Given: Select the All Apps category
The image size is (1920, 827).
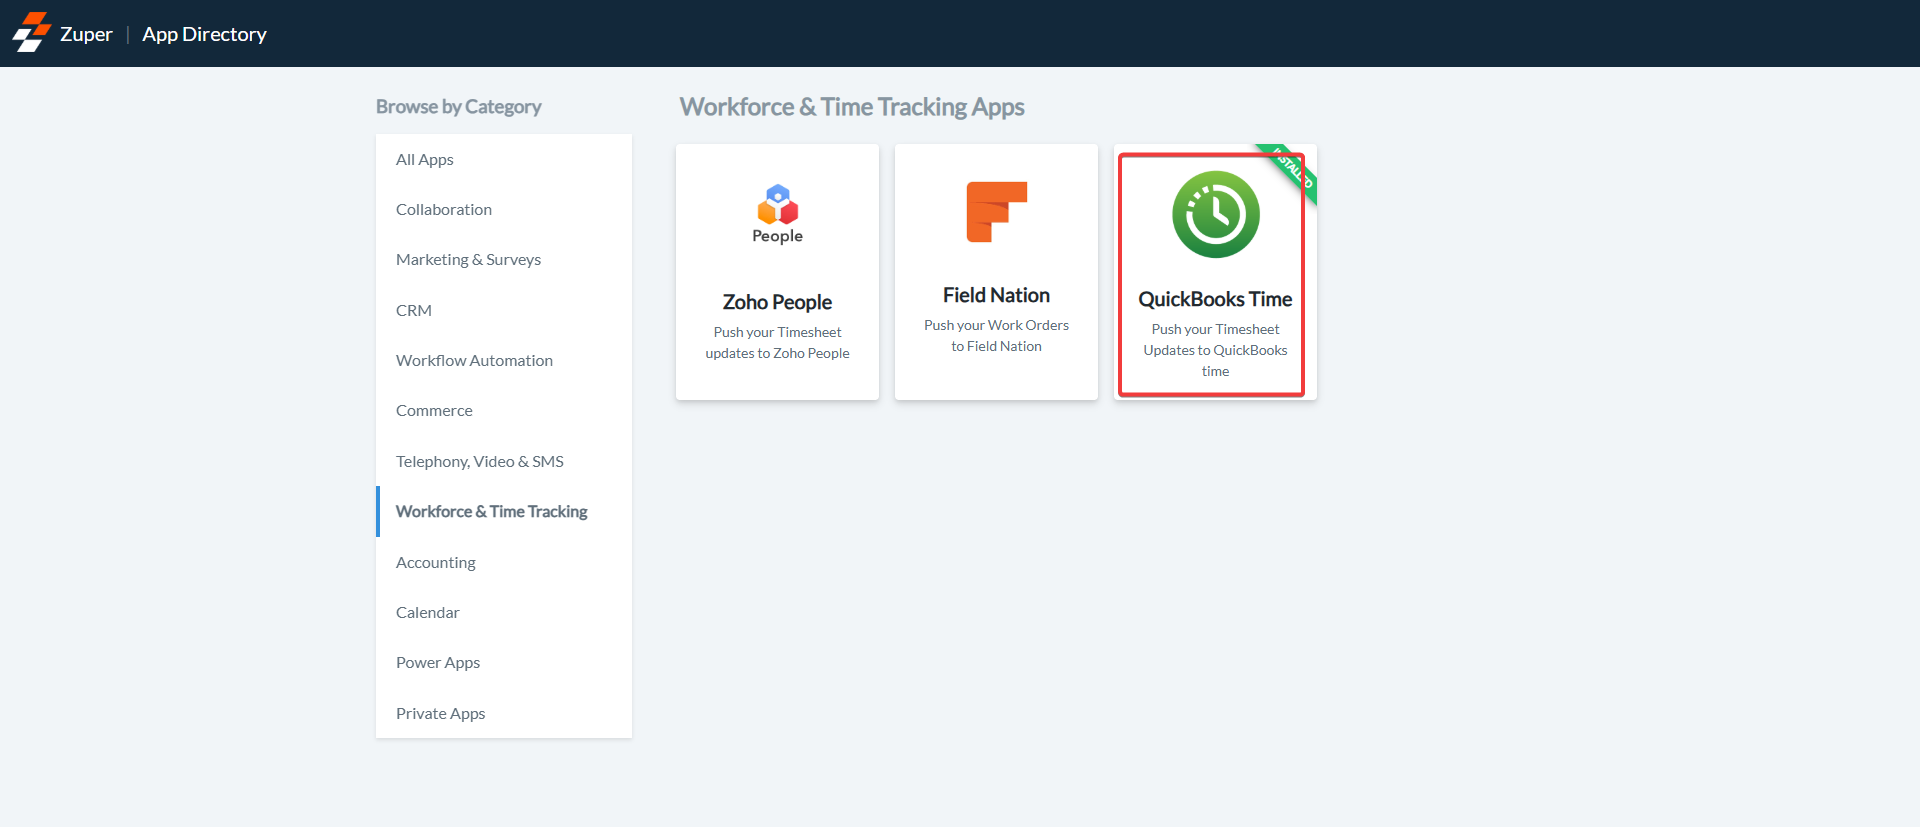Looking at the screenshot, I should (504, 159).
